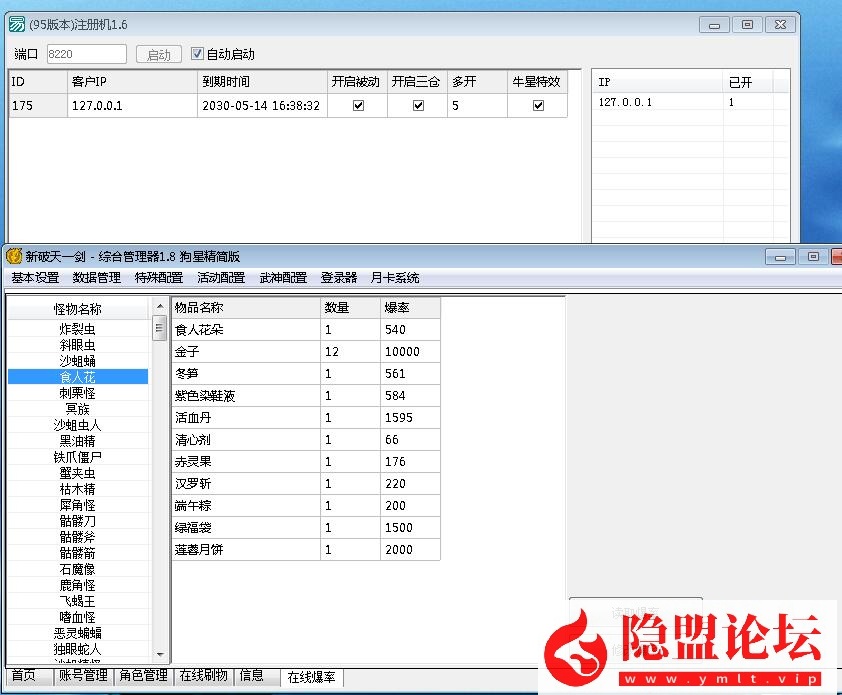Switch to the 账号管理 tab
Viewport: 842px width, 695px height.
pos(84,676)
